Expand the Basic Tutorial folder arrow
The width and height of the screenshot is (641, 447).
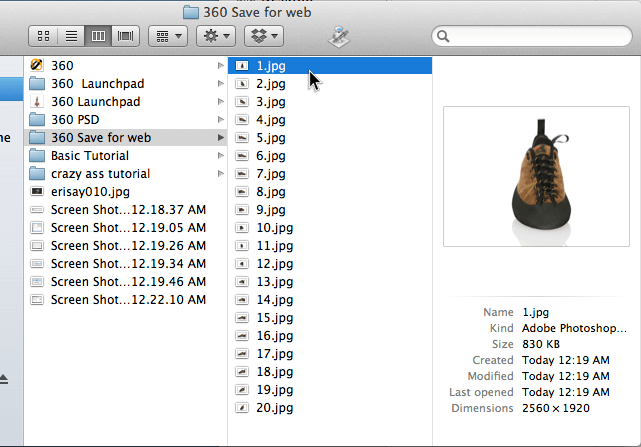220,156
